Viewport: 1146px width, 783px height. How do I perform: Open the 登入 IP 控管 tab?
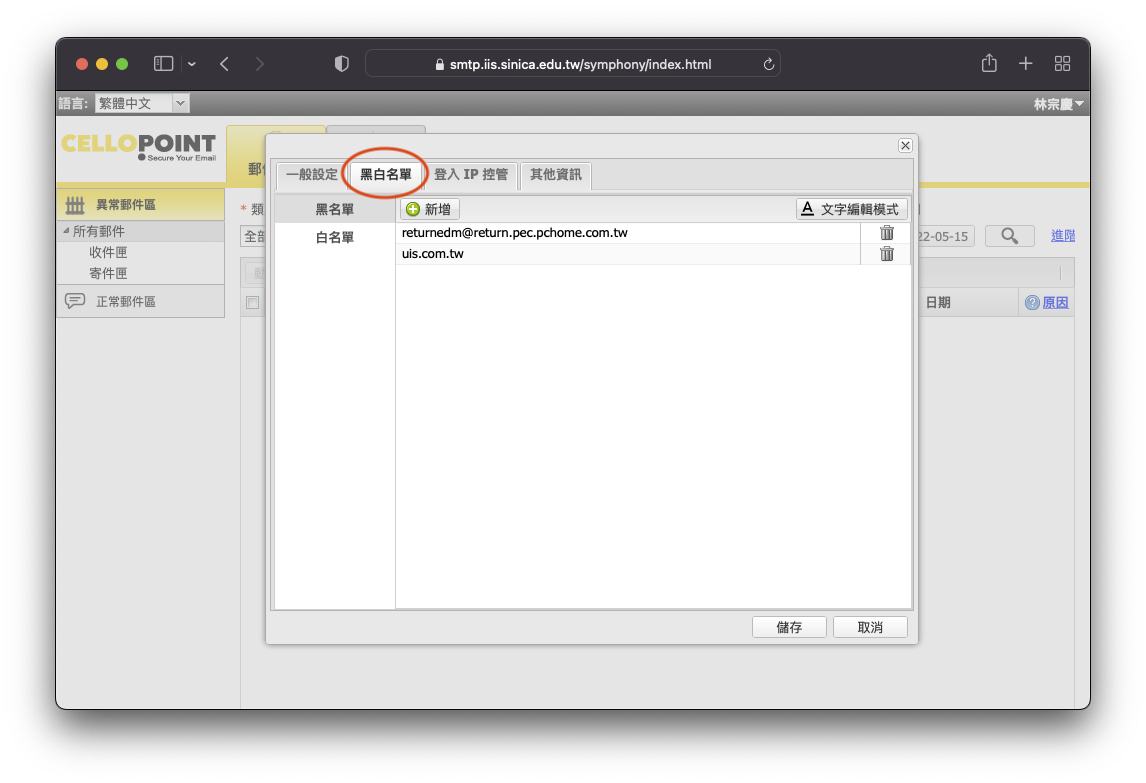click(x=471, y=175)
